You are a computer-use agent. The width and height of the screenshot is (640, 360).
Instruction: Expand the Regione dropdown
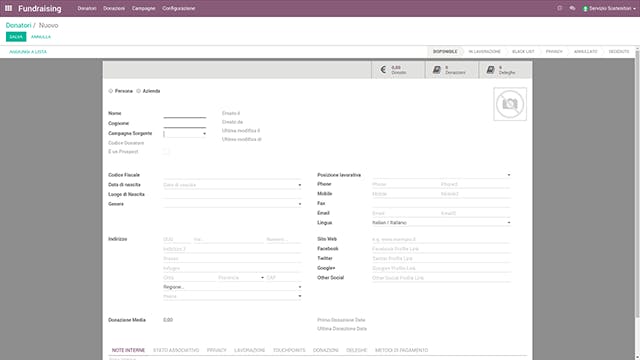300,287
